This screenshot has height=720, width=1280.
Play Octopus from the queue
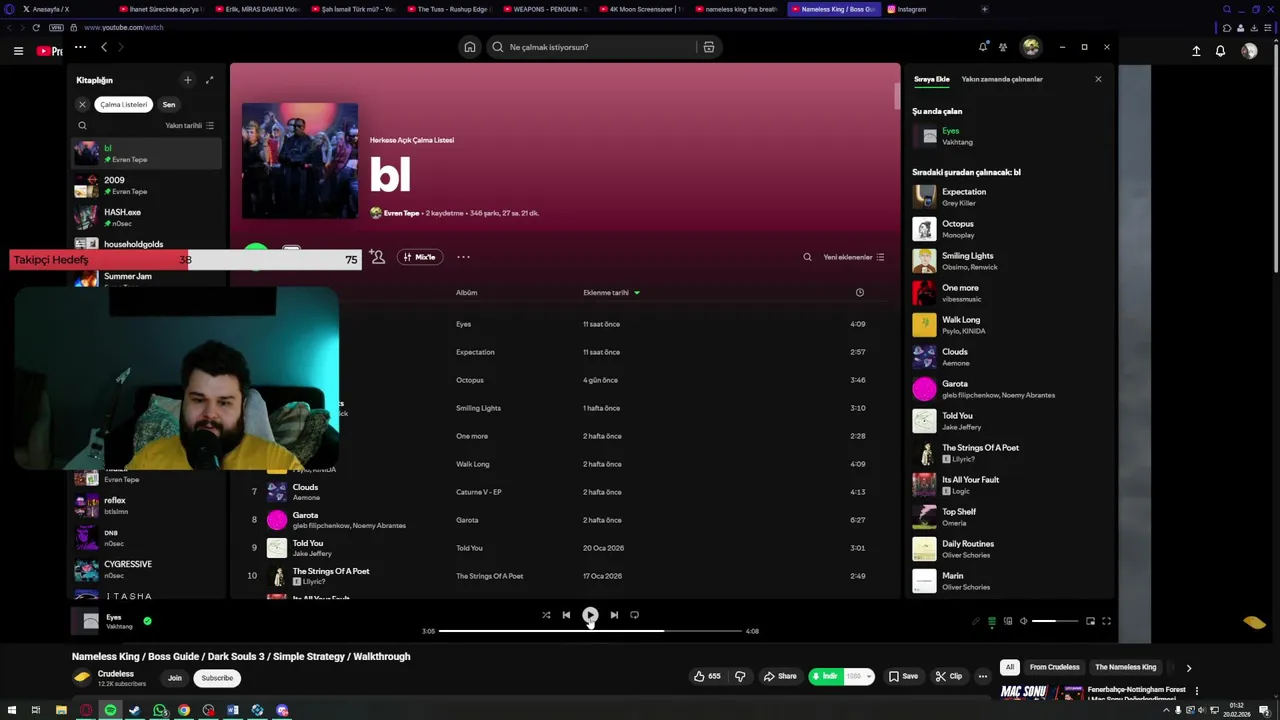tap(1008, 229)
